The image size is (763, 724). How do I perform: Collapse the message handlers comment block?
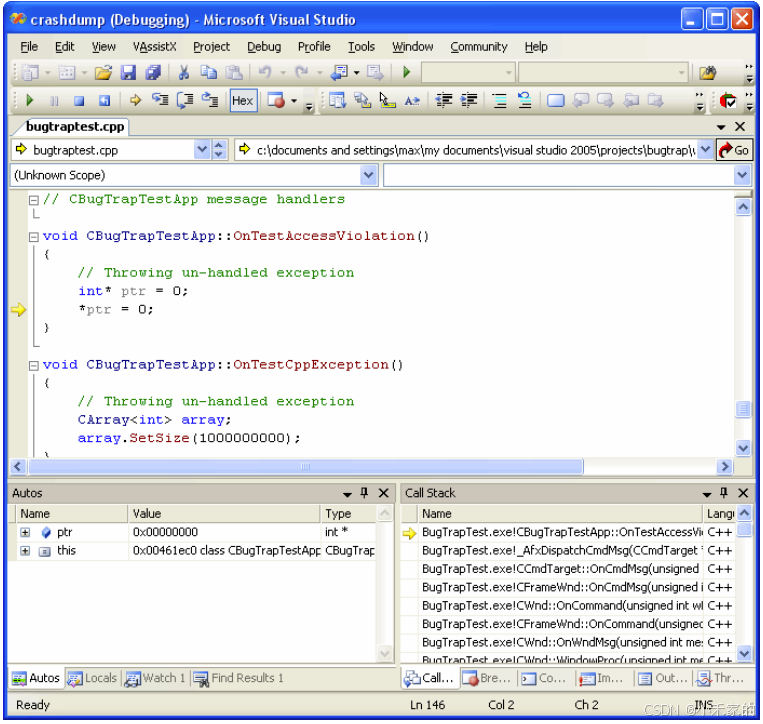click(x=34, y=200)
